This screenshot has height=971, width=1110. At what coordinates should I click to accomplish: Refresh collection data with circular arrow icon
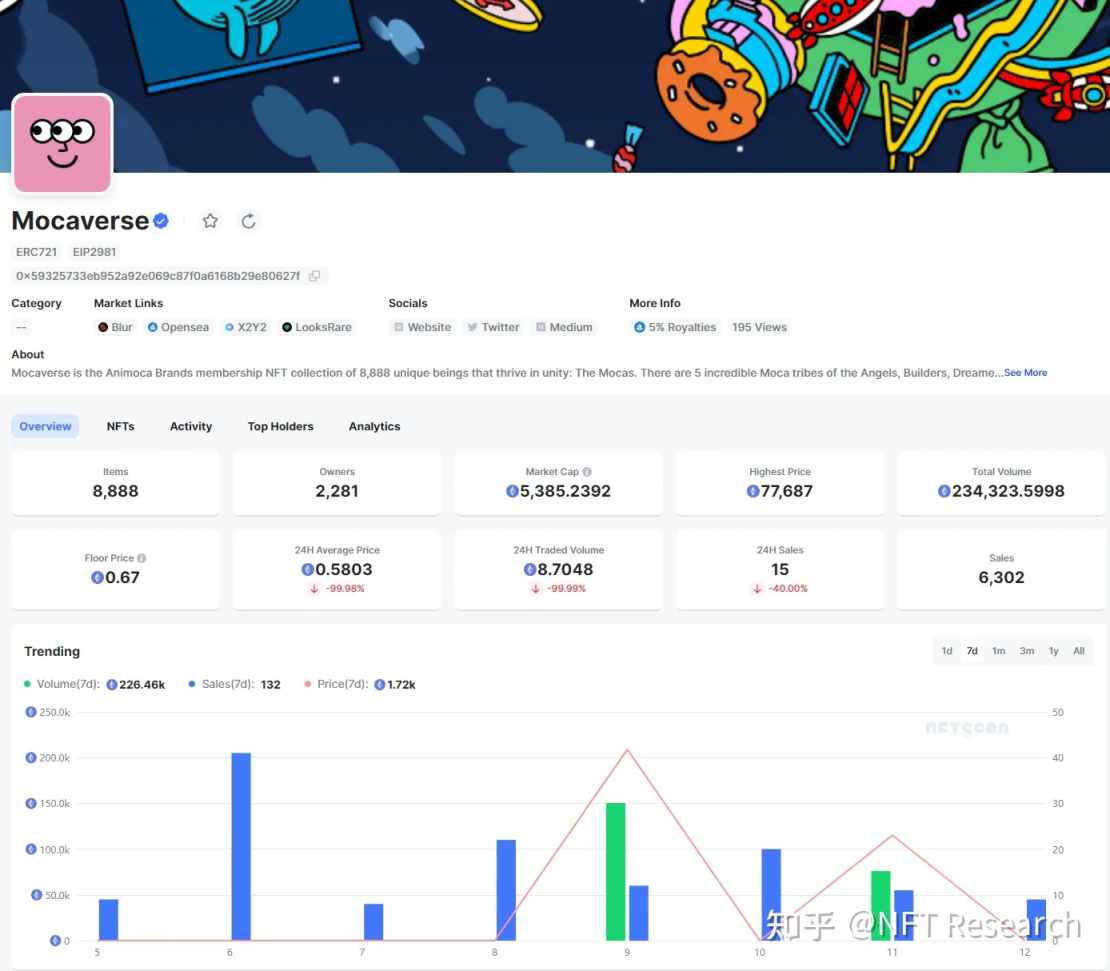click(x=248, y=221)
